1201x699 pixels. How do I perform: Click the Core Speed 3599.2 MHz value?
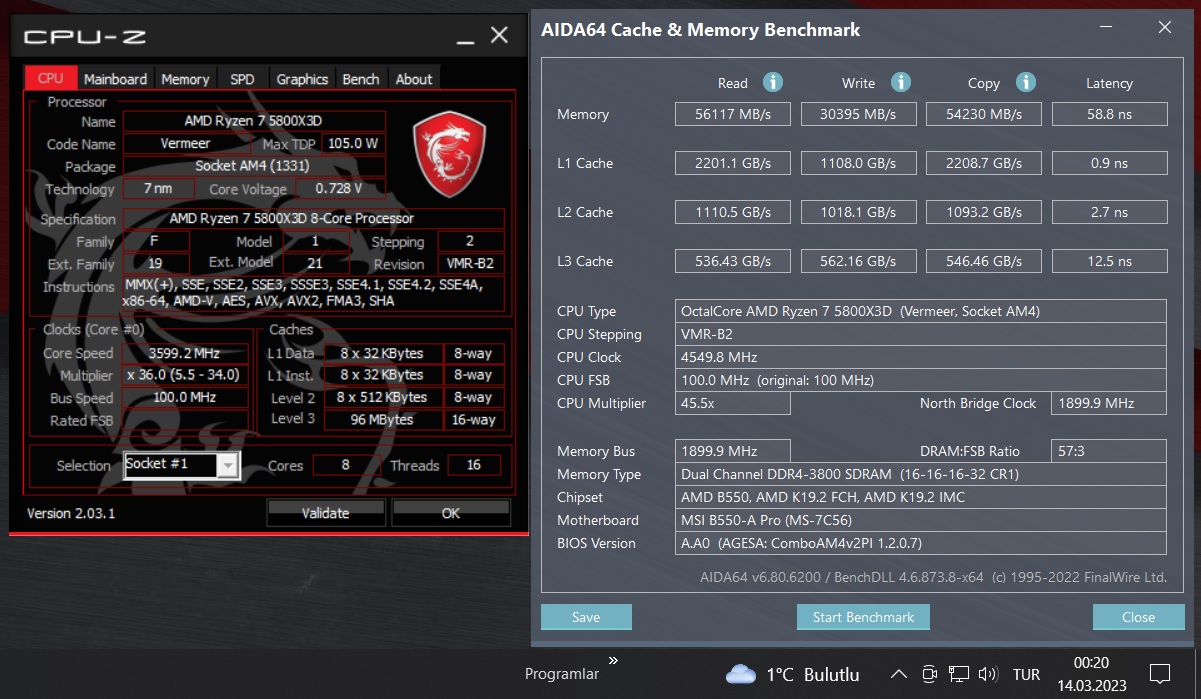tap(186, 352)
